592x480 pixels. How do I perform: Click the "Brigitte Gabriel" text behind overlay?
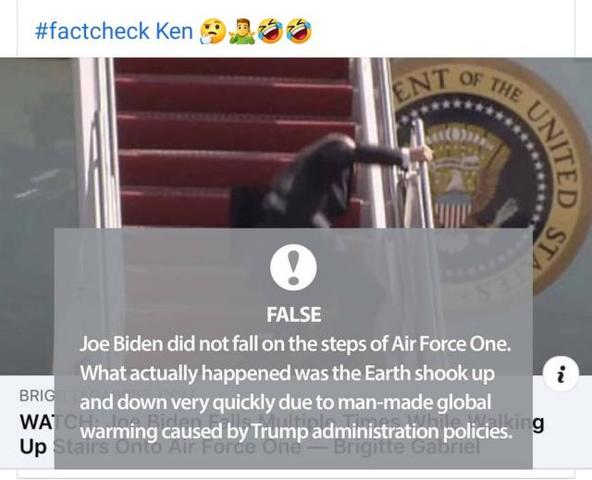point(407,448)
